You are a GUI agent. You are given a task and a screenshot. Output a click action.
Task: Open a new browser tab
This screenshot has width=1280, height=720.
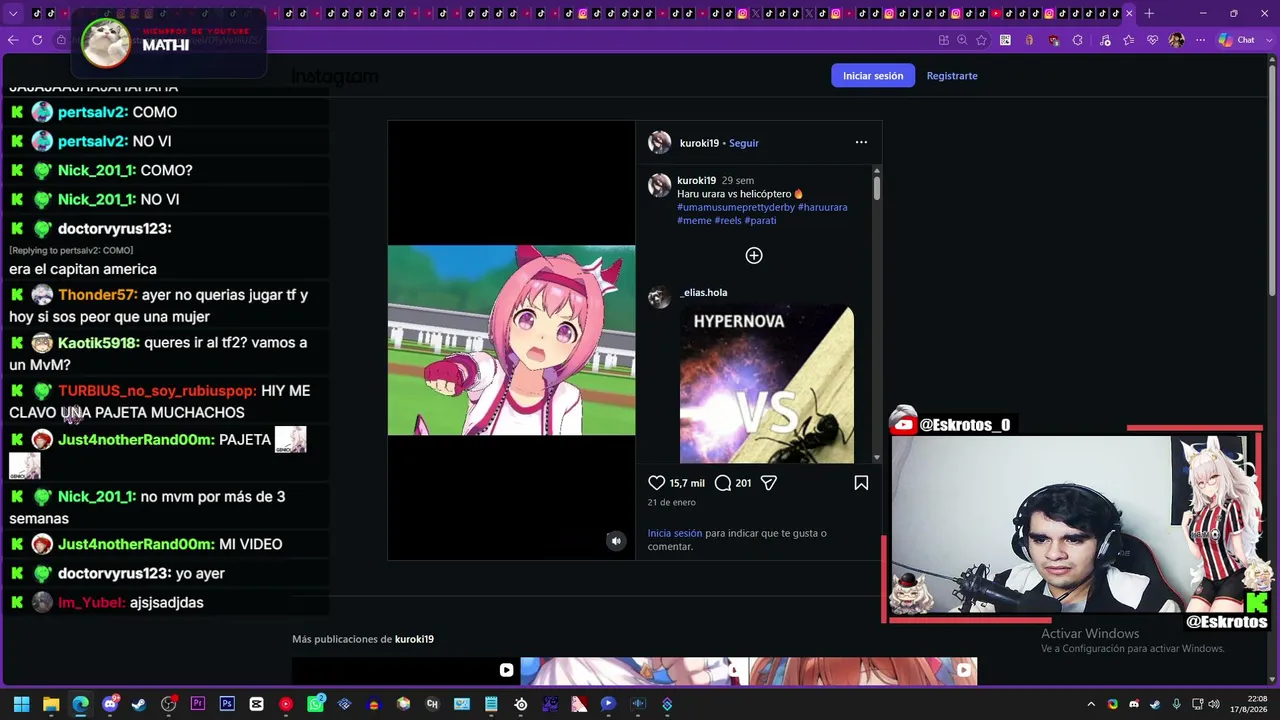click(1149, 13)
